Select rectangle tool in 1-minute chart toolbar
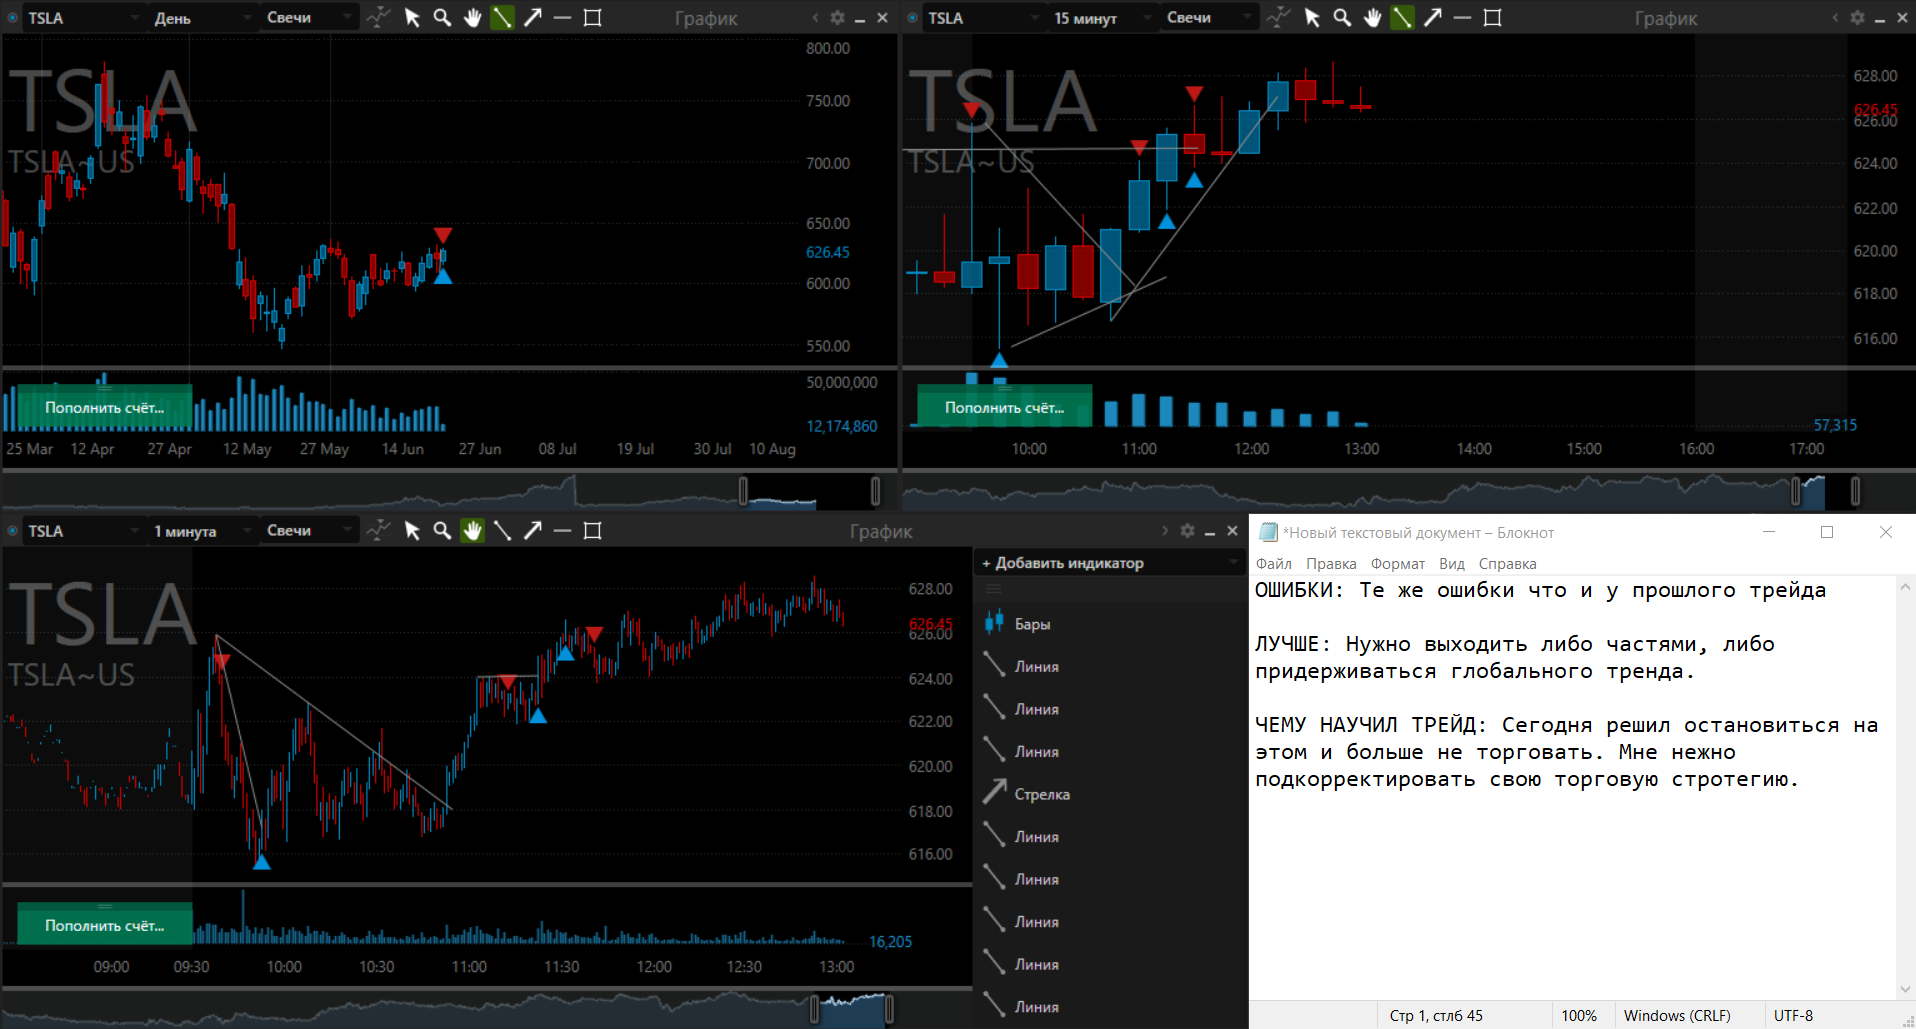Viewport: 1916px width, 1029px height. (592, 530)
